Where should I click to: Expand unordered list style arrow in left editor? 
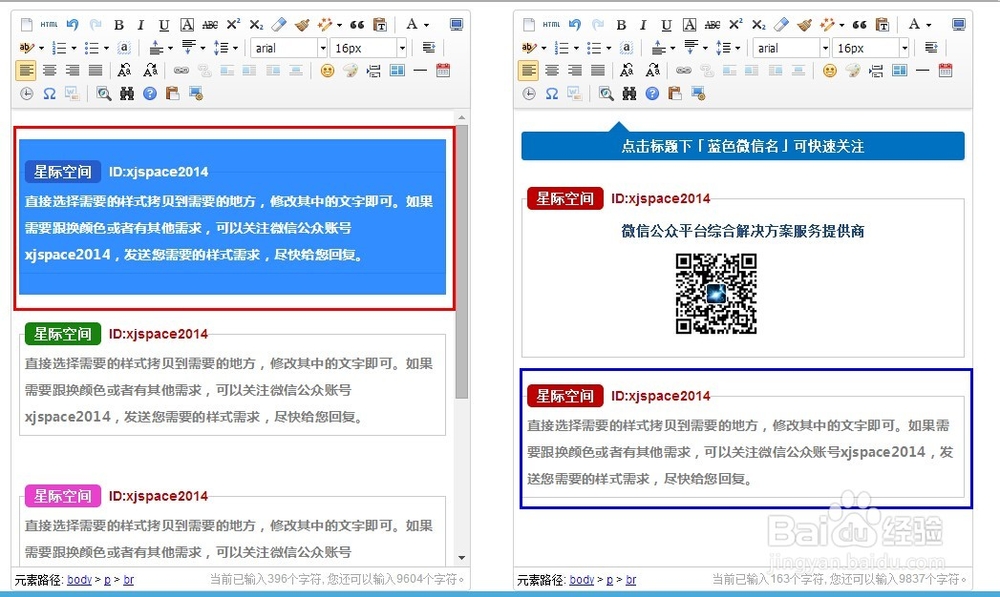[x=107, y=48]
